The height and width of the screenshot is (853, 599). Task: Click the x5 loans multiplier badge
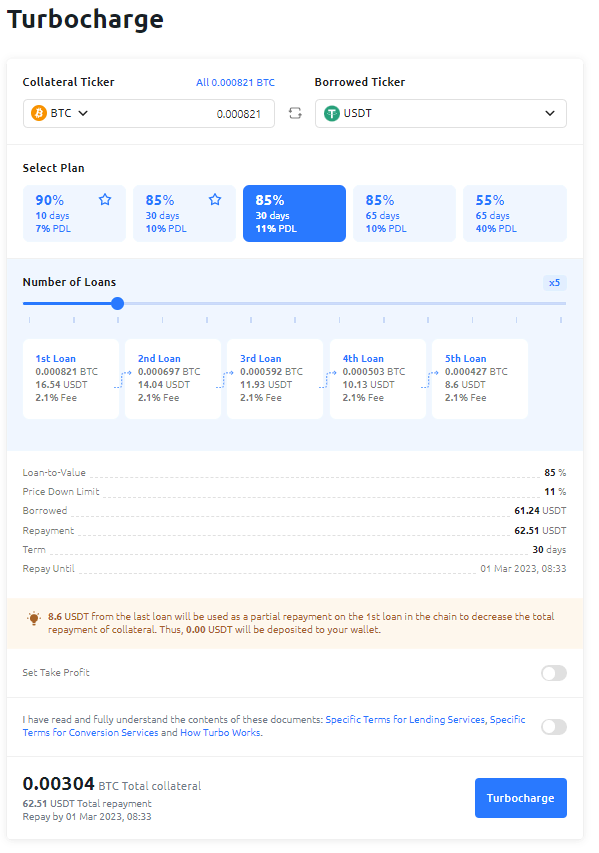(x=554, y=283)
